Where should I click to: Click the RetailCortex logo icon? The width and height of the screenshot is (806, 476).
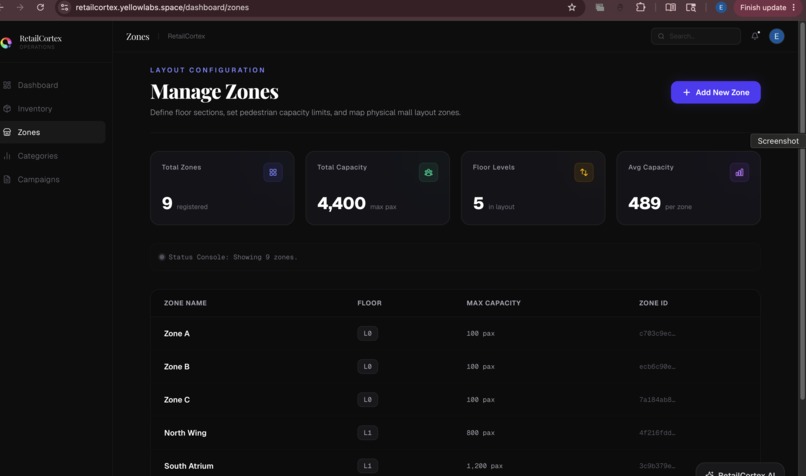pos(6,43)
